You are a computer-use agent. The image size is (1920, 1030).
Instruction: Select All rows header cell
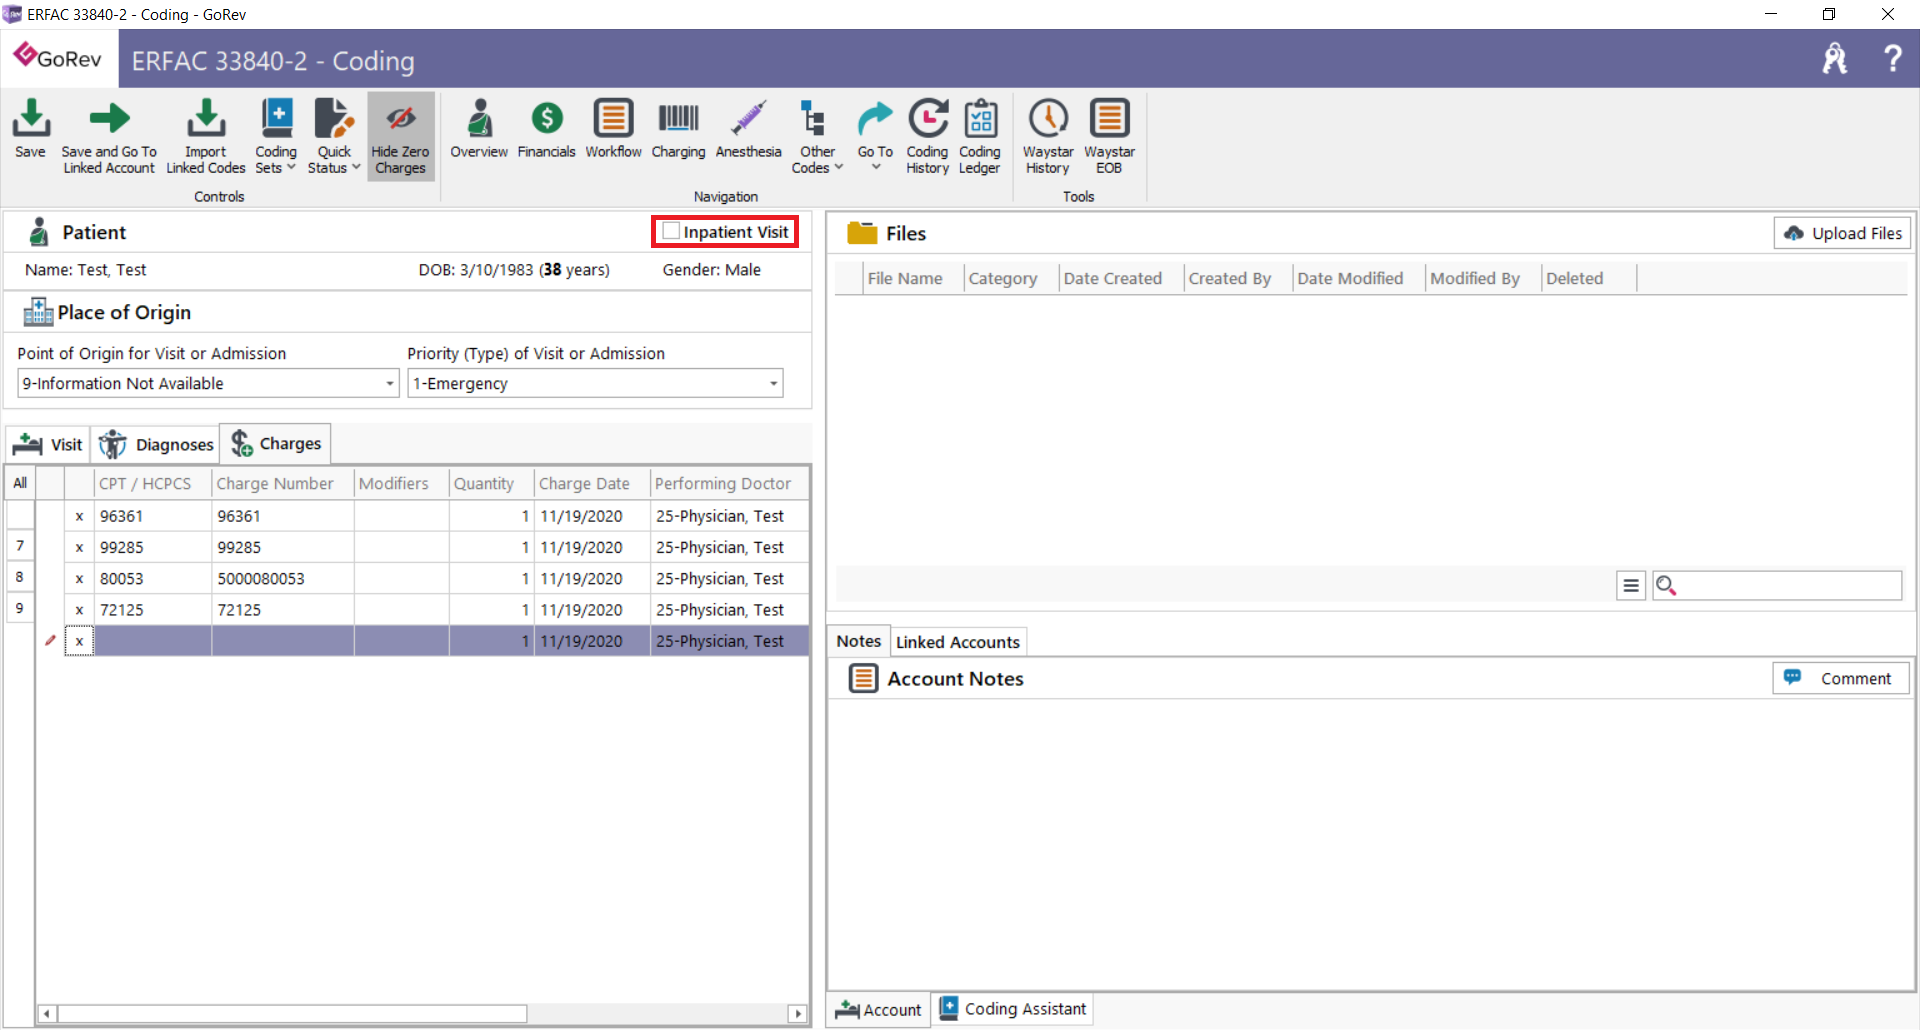pyautogui.click(x=20, y=483)
